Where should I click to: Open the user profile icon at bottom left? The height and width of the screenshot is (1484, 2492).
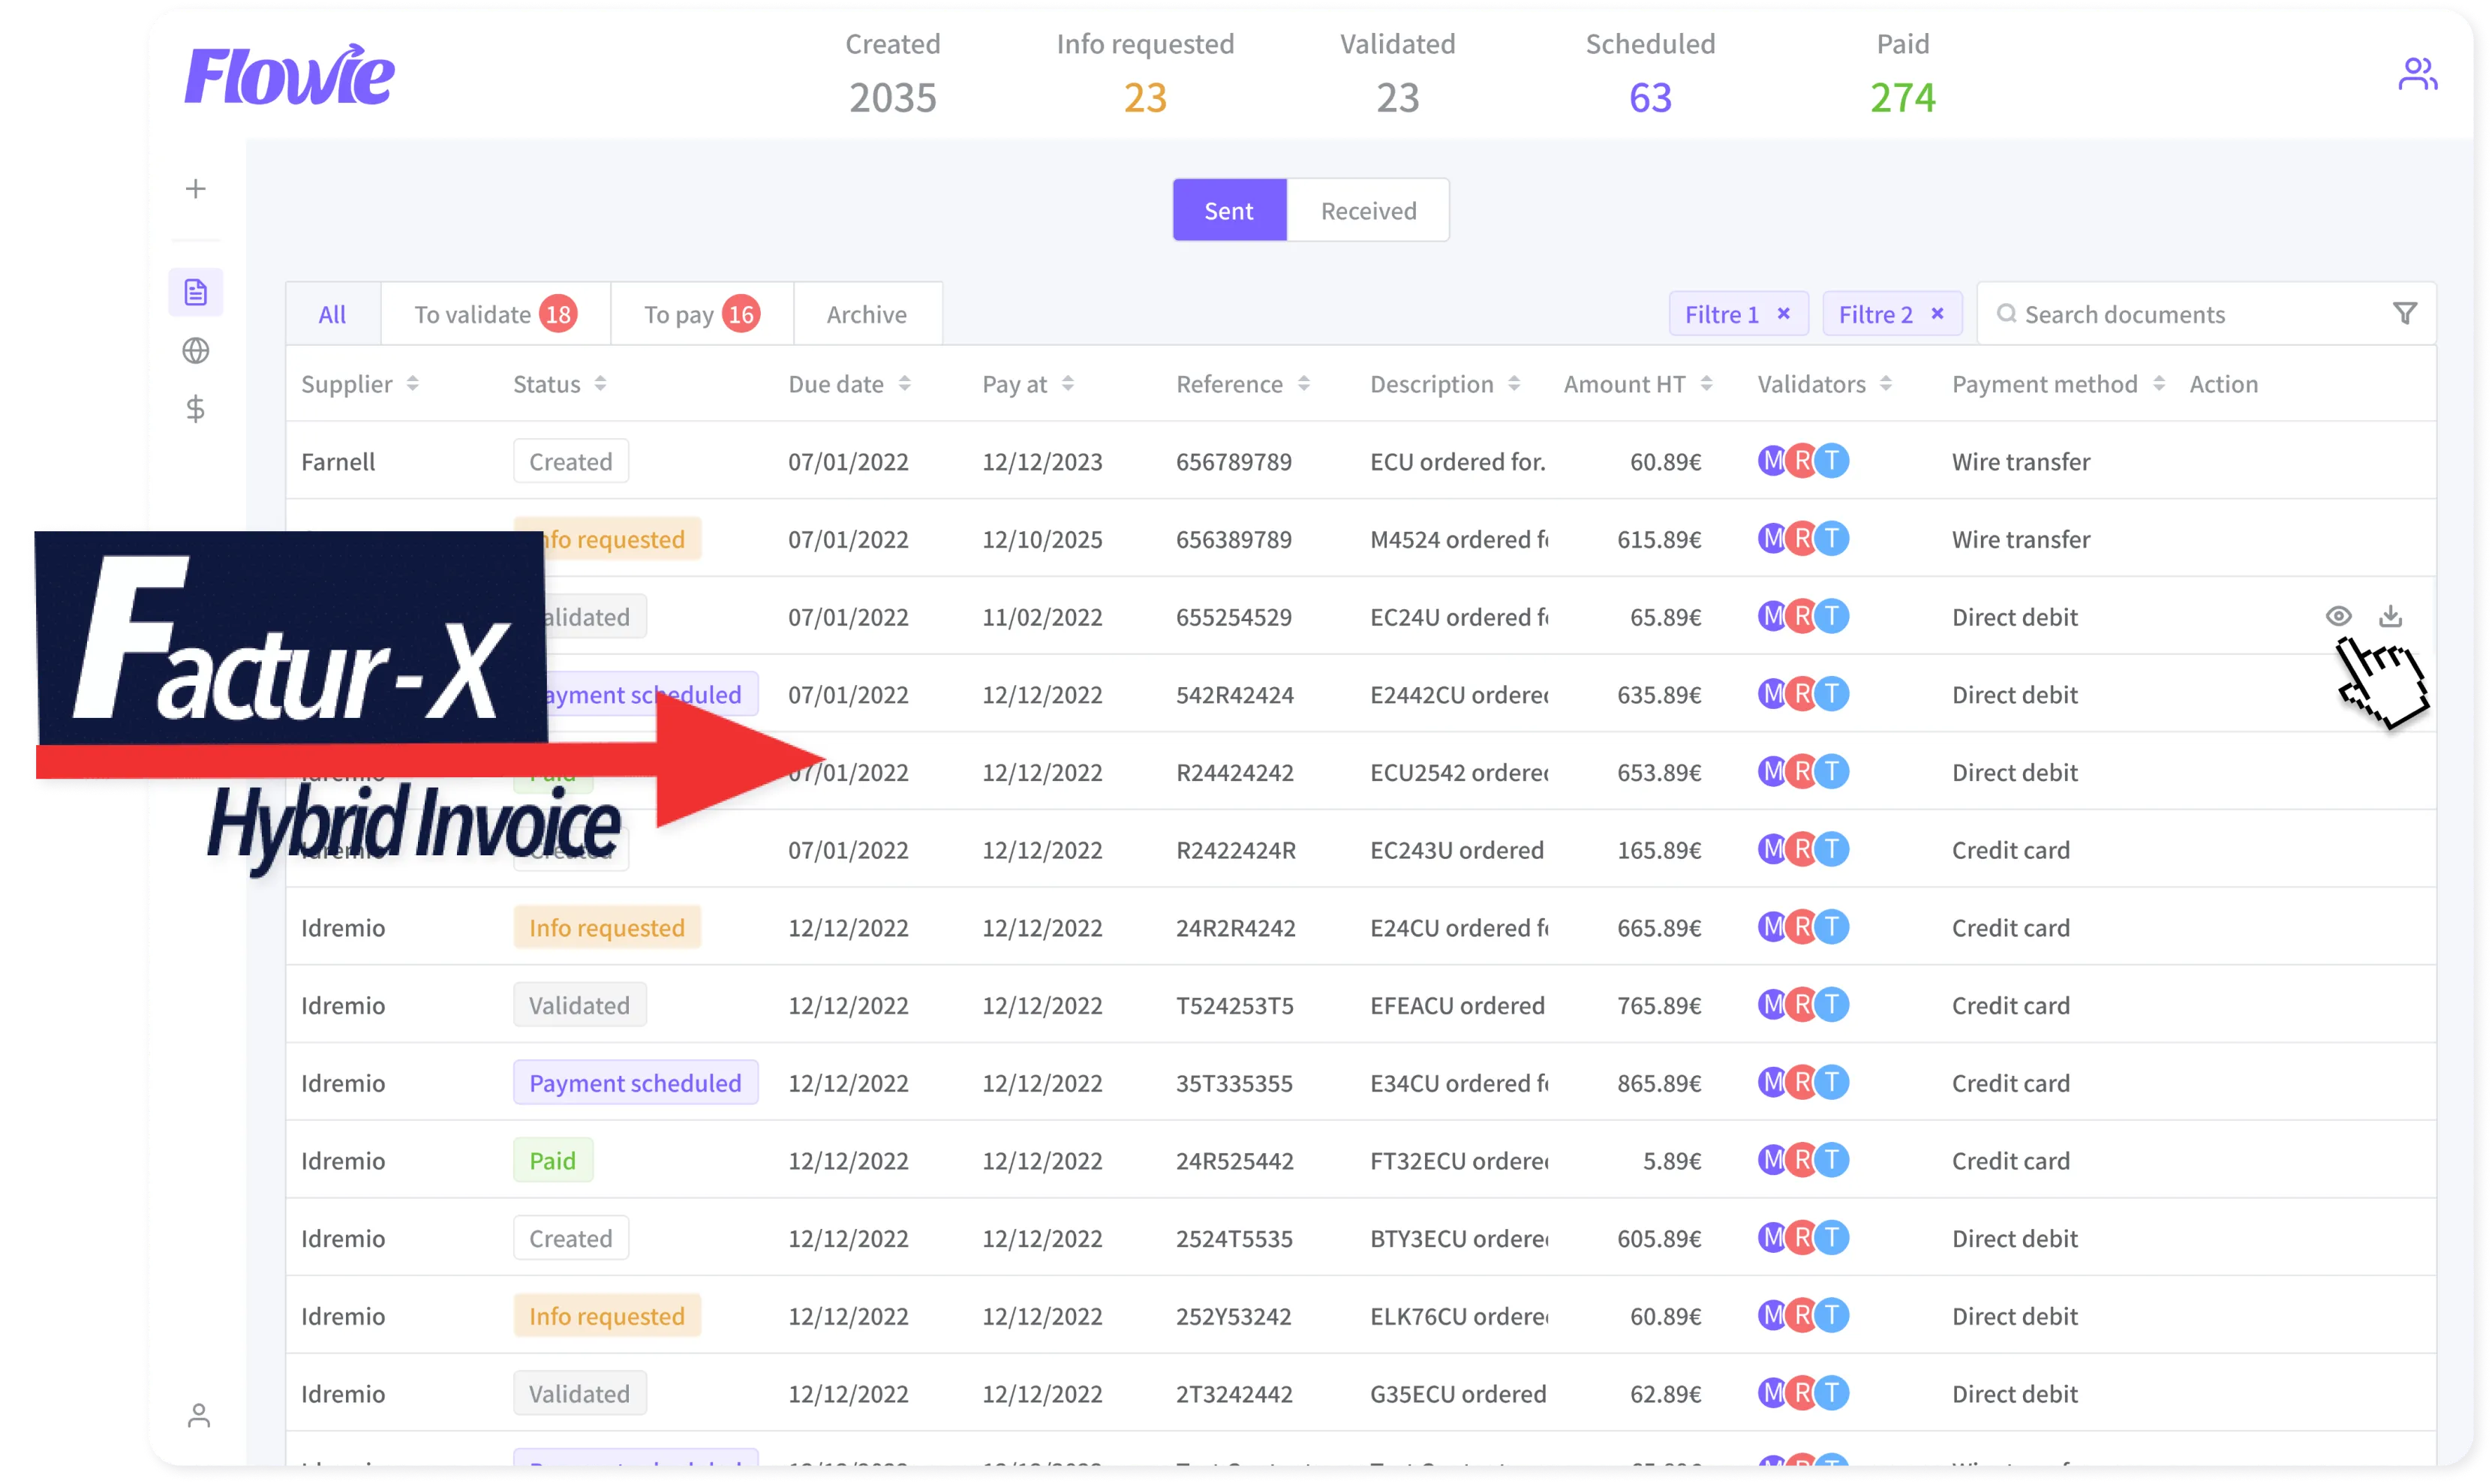(198, 1416)
